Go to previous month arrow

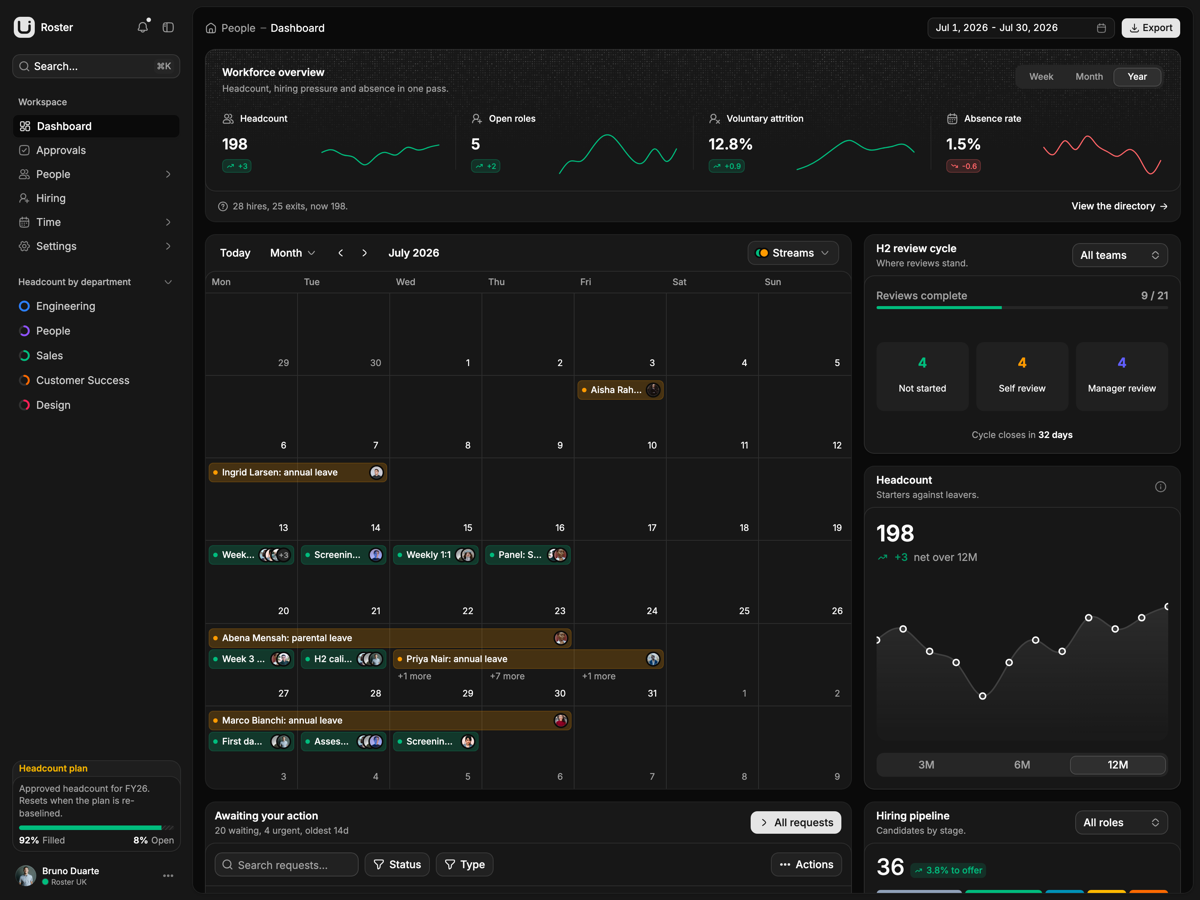(341, 253)
